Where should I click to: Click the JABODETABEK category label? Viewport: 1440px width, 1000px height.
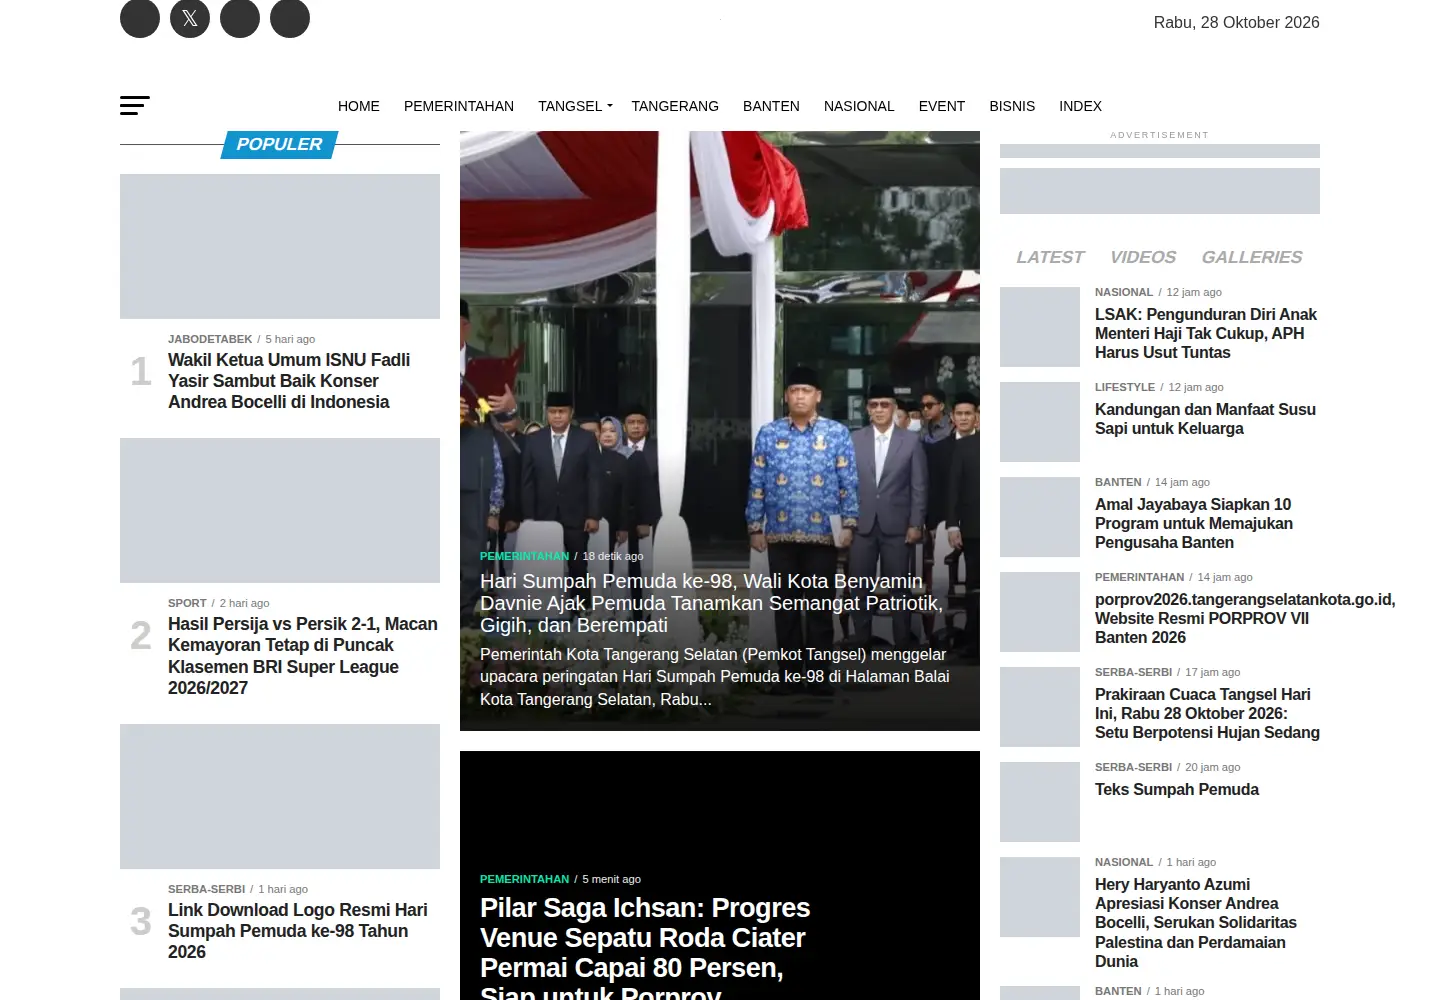tap(210, 339)
